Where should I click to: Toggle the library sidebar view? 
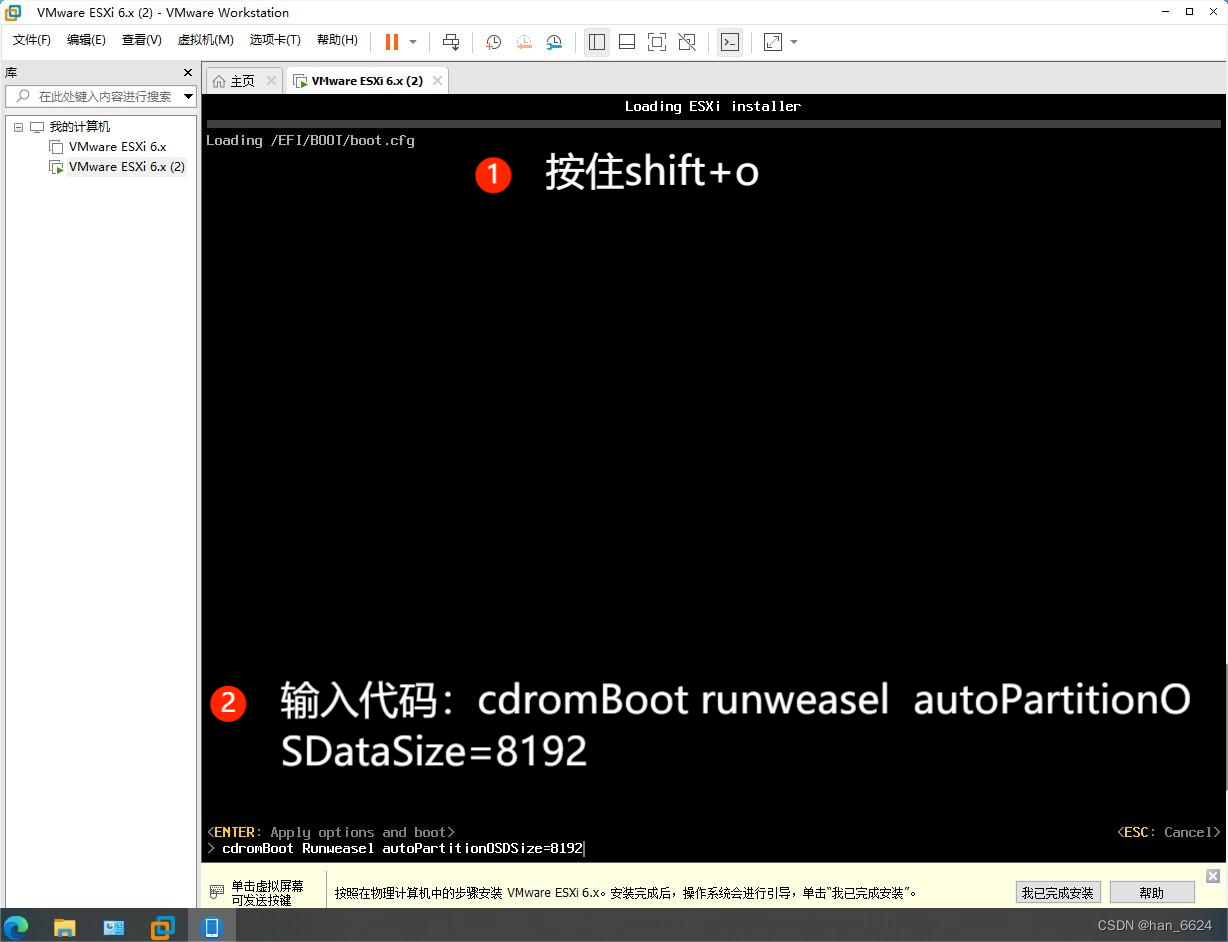pos(597,42)
